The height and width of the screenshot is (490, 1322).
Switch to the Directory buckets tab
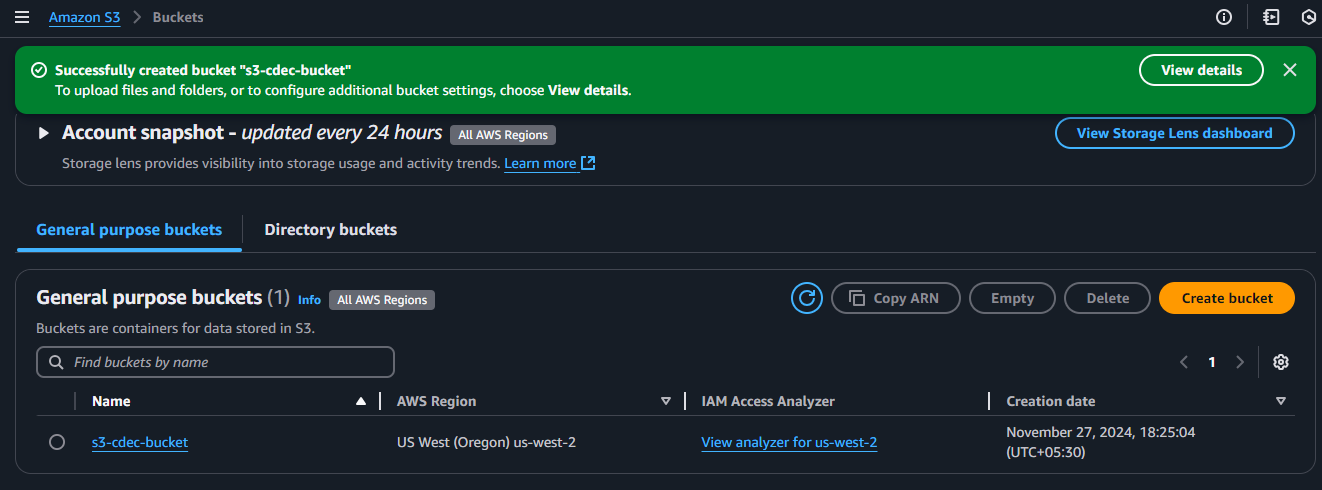click(x=330, y=230)
